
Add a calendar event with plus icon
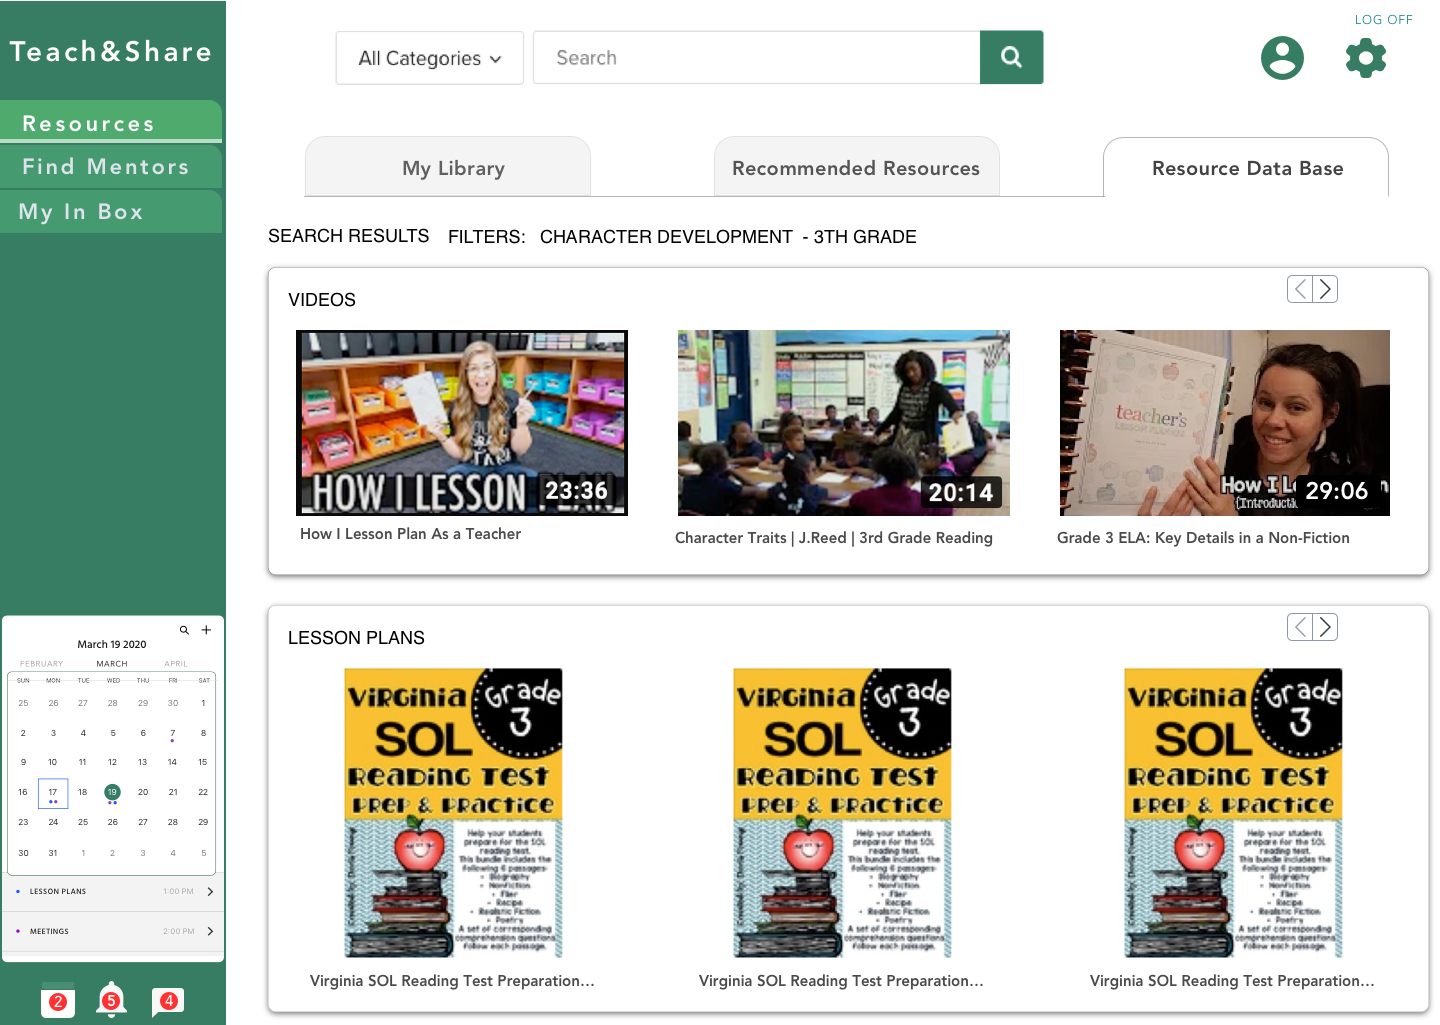206,630
